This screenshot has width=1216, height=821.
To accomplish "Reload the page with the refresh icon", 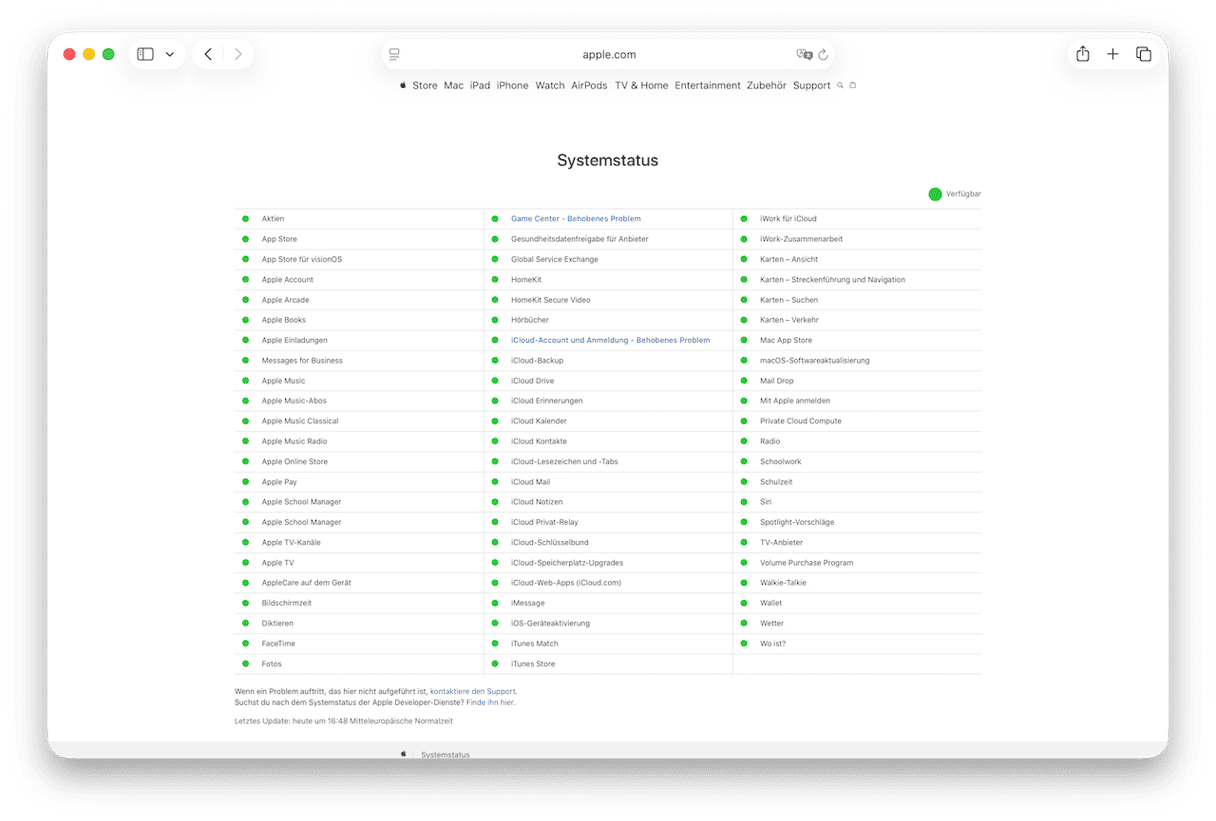I will pyautogui.click(x=823, y=55).
